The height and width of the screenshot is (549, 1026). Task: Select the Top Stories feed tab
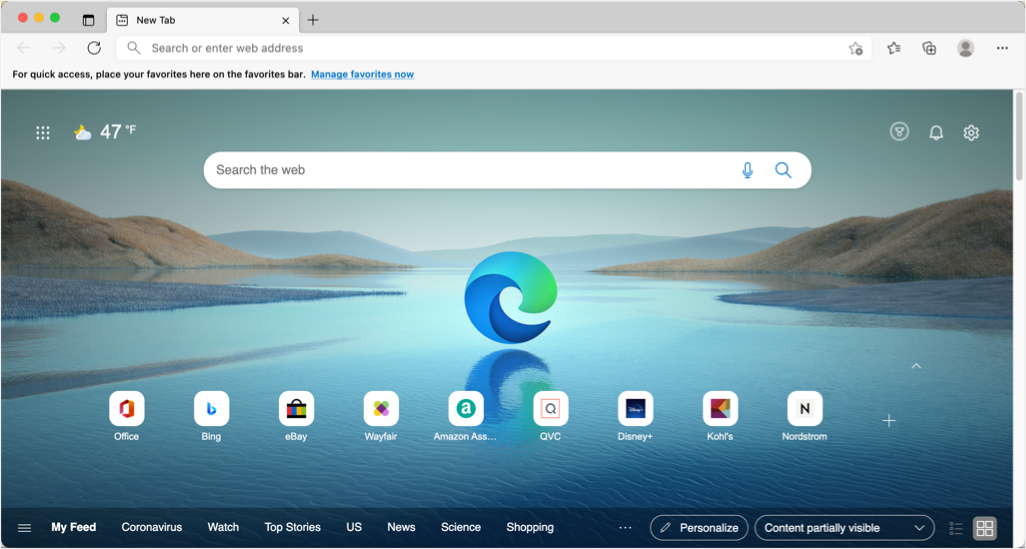(x=292, y=527)
